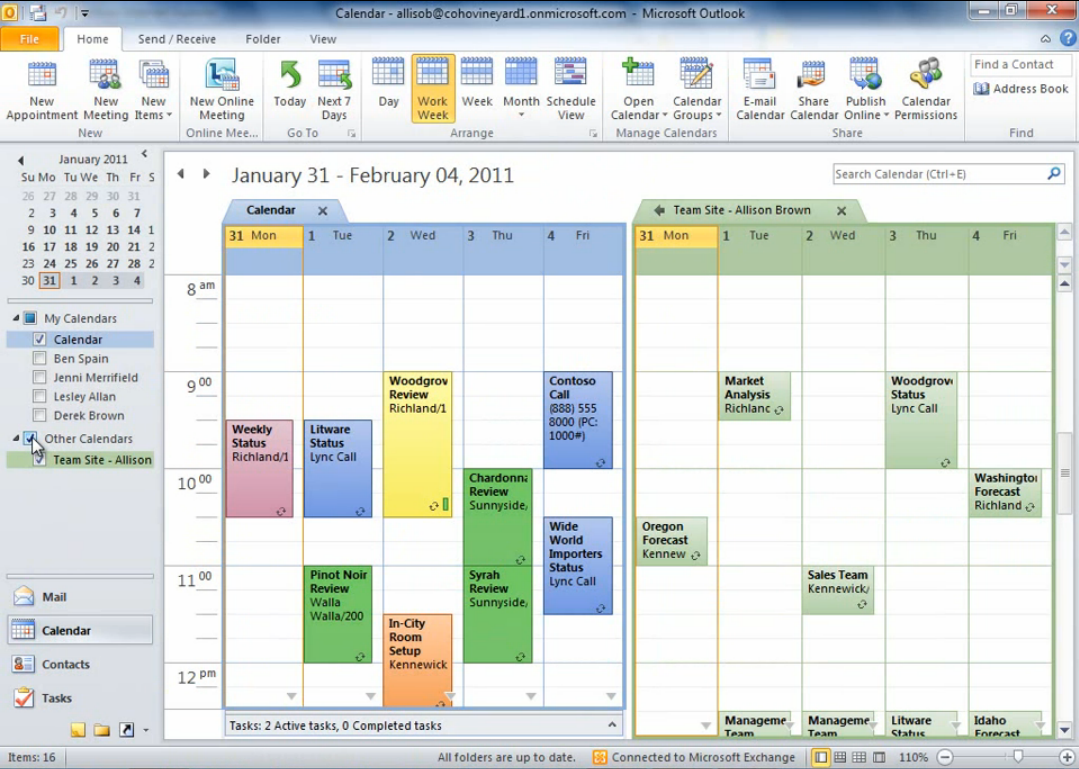Image resolution: width=1079 pixels, height=769 pixels.
Task: Click the search magnifier icon
Action: click(1054, 174)
